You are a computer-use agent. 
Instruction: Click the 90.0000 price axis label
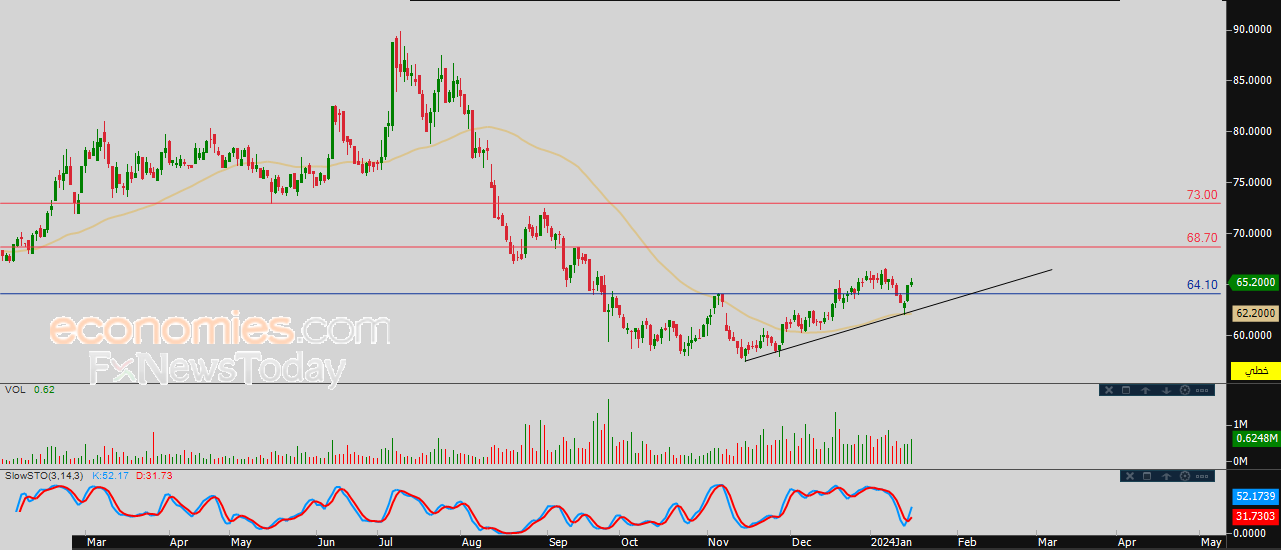(x=1252, y=29)
